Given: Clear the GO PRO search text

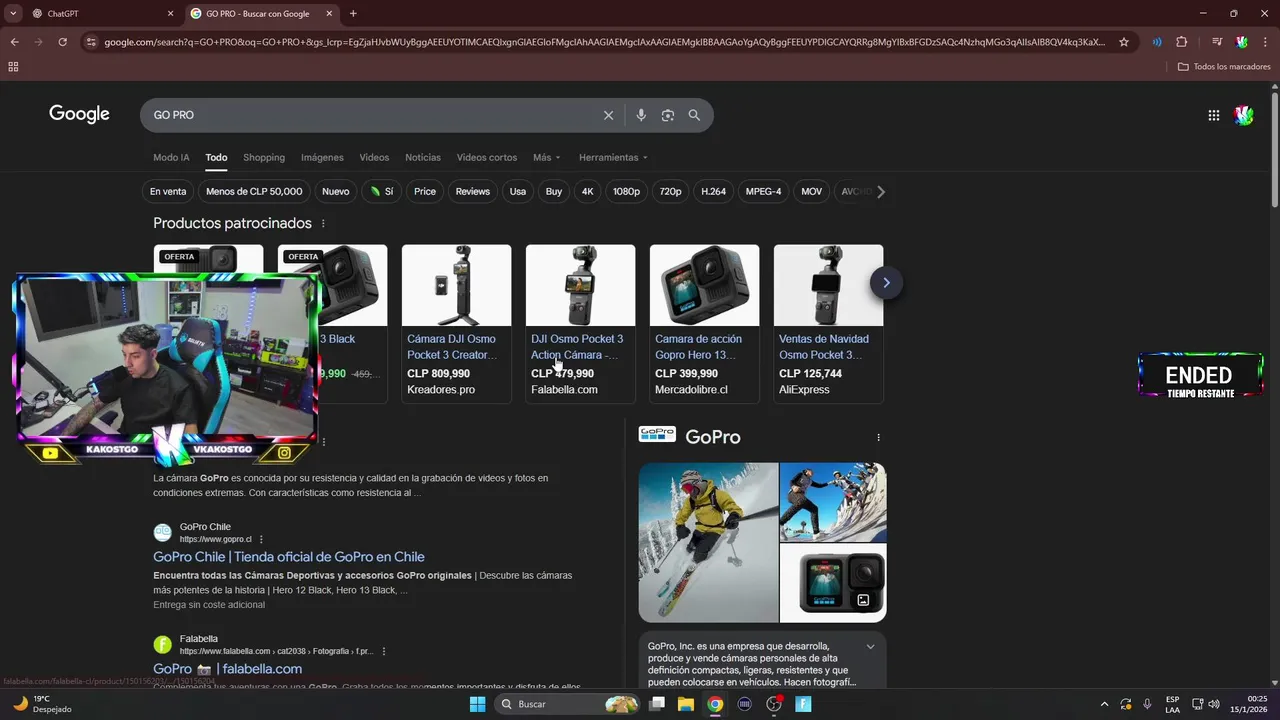Looking at the screenshot, I should [608, 115].
